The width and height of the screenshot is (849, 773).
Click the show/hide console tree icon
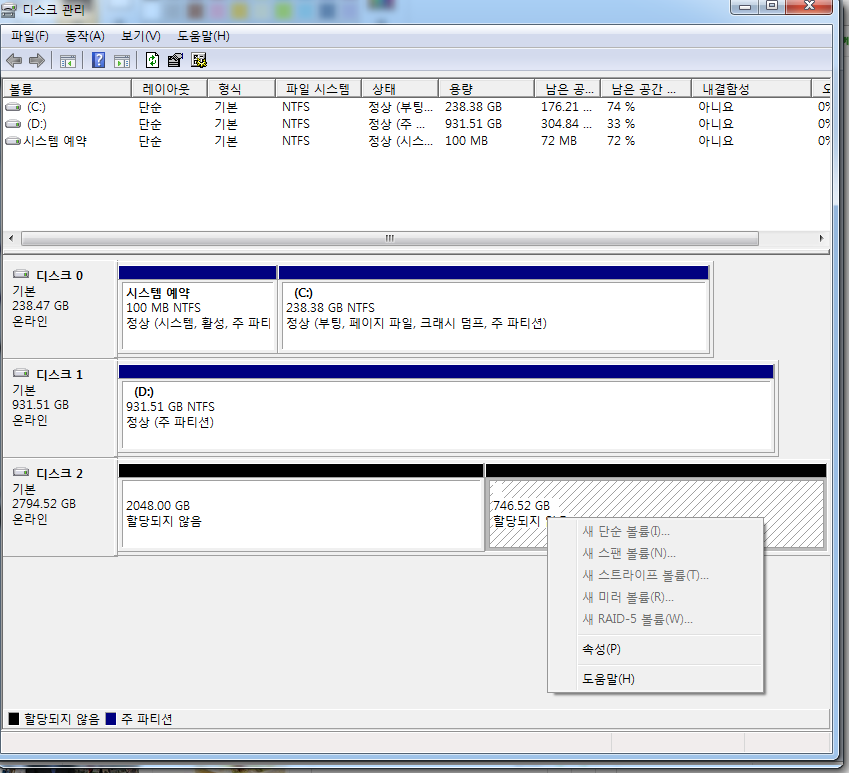tap(68, 60)
